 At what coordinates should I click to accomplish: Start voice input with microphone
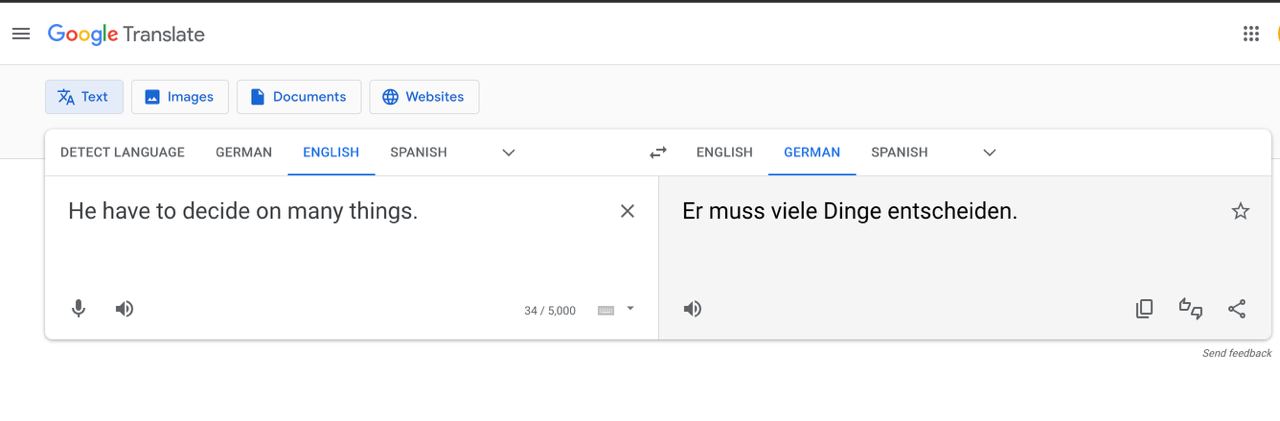[x=79, y=309]
